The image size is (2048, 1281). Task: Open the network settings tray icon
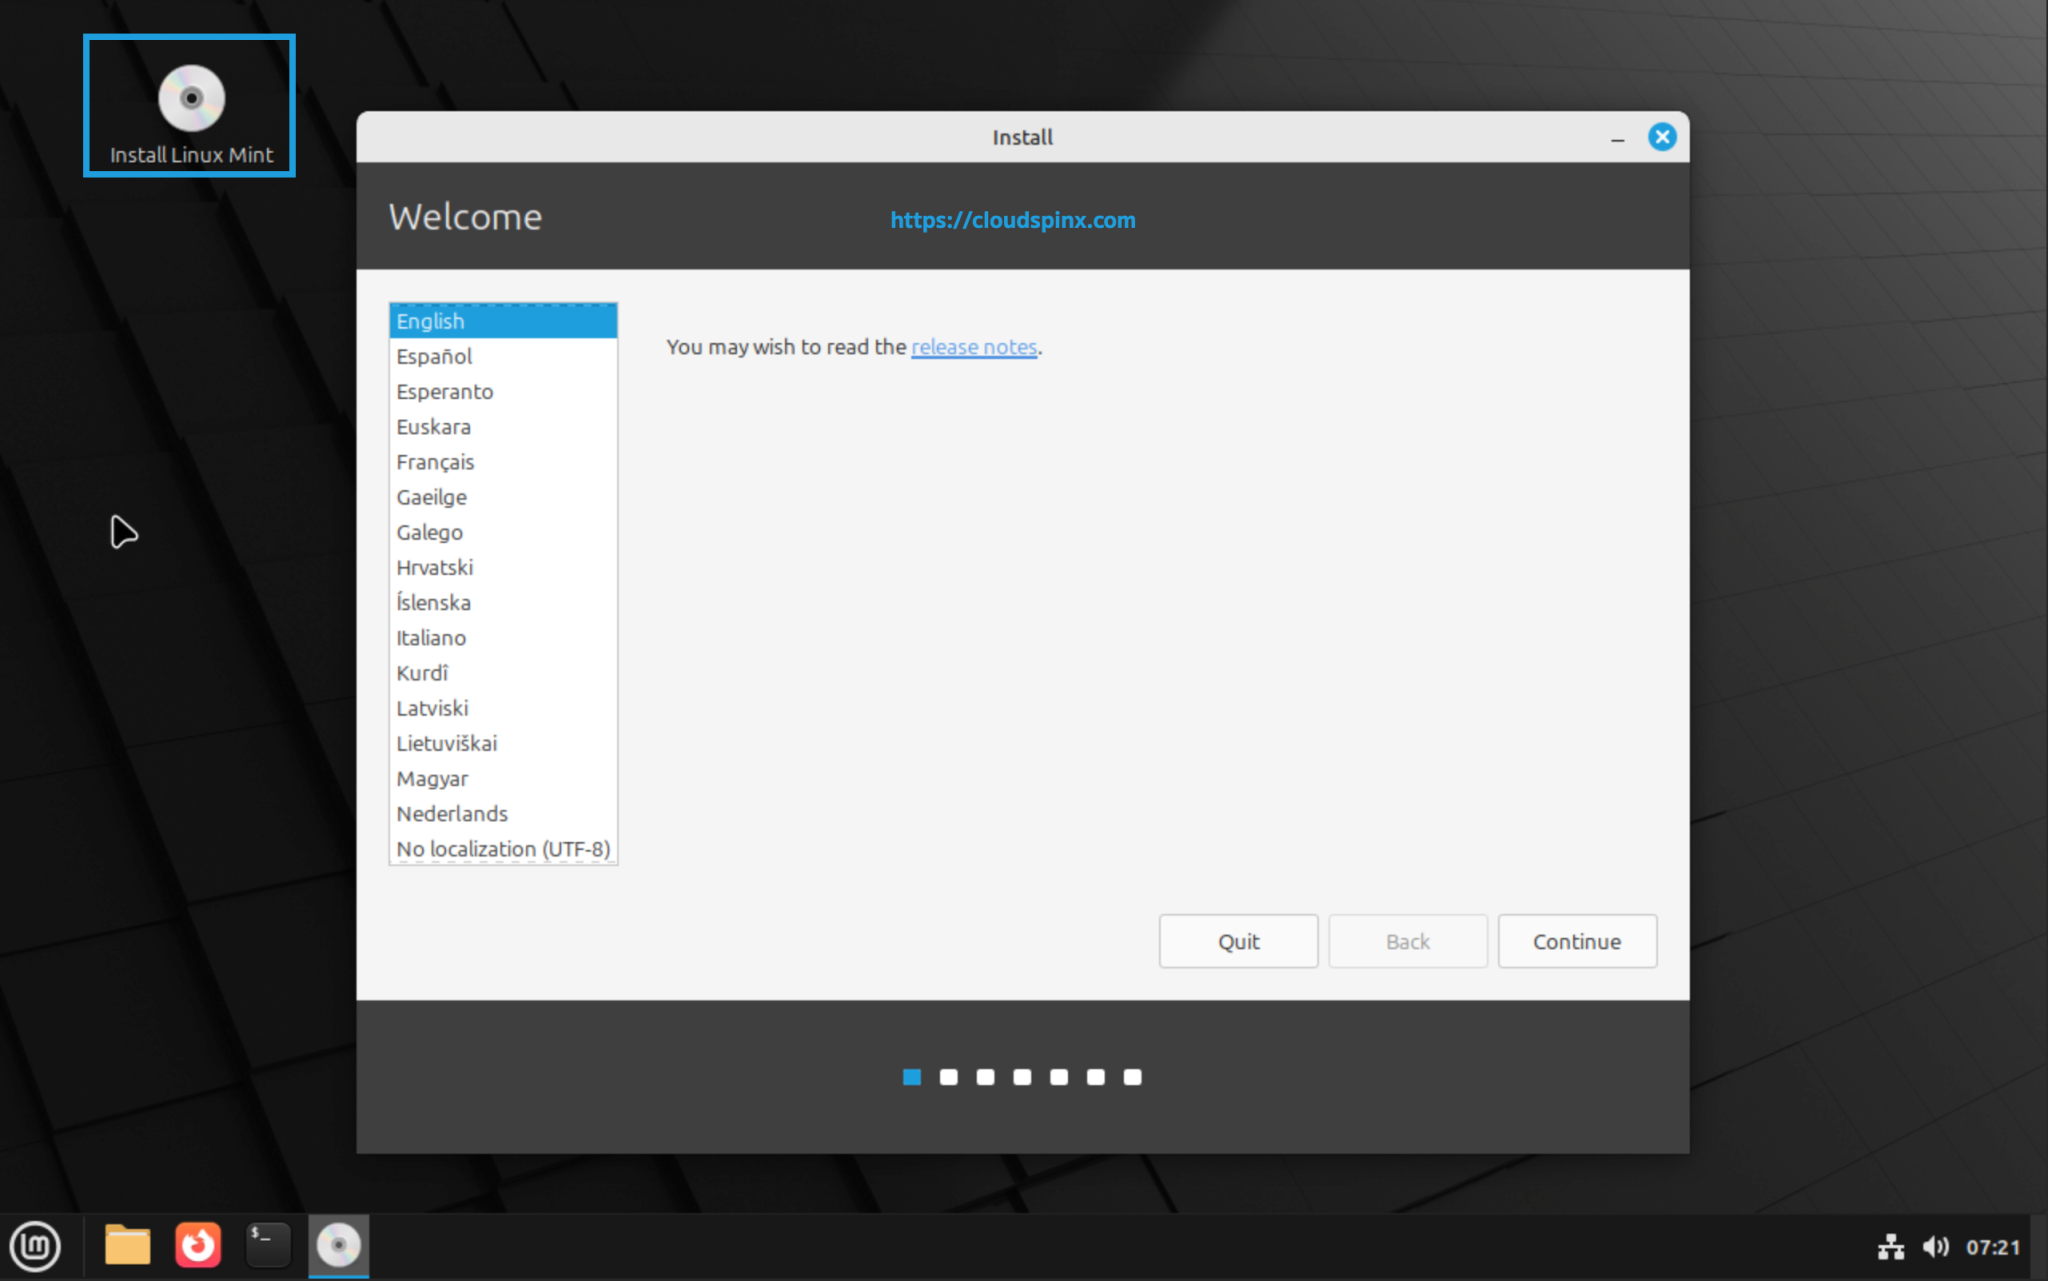pos(1890,1246)
